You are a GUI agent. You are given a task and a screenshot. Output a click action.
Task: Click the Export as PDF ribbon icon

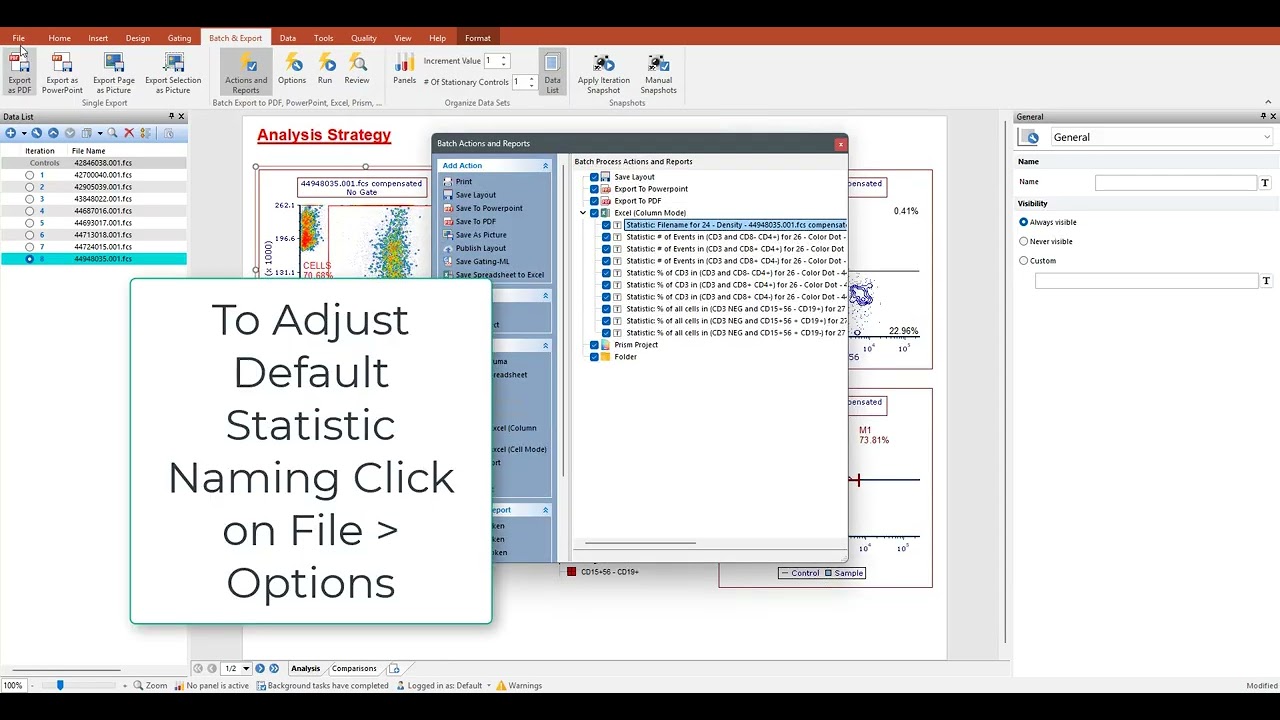(x=20, y=74)
